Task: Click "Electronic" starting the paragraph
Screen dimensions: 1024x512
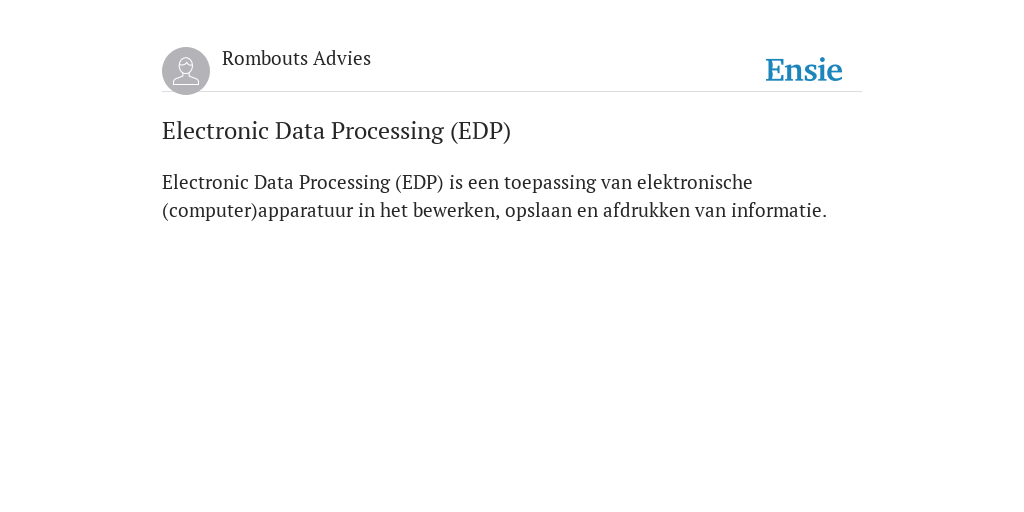Action: [205, 182]
